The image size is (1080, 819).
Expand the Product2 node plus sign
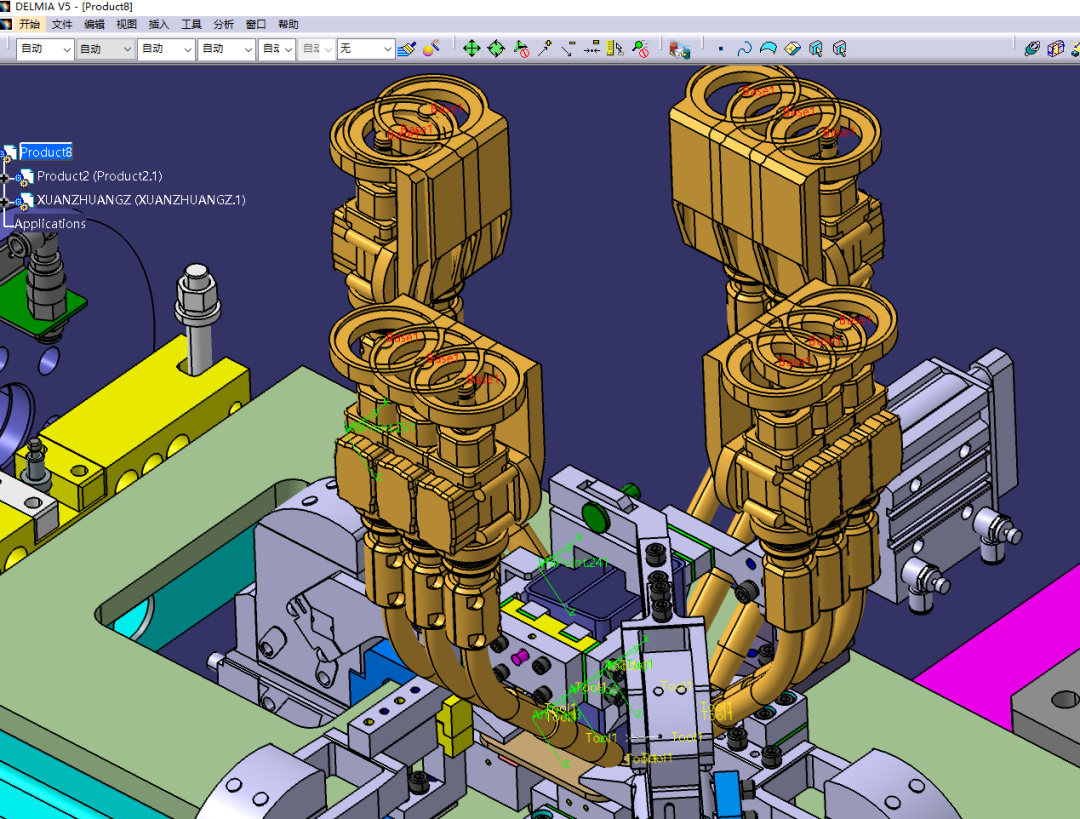(x=5, y=178)
